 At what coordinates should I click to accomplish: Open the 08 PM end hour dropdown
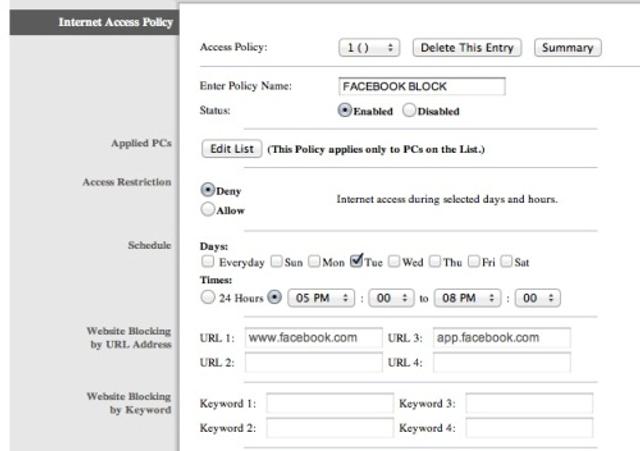point(466,298)
